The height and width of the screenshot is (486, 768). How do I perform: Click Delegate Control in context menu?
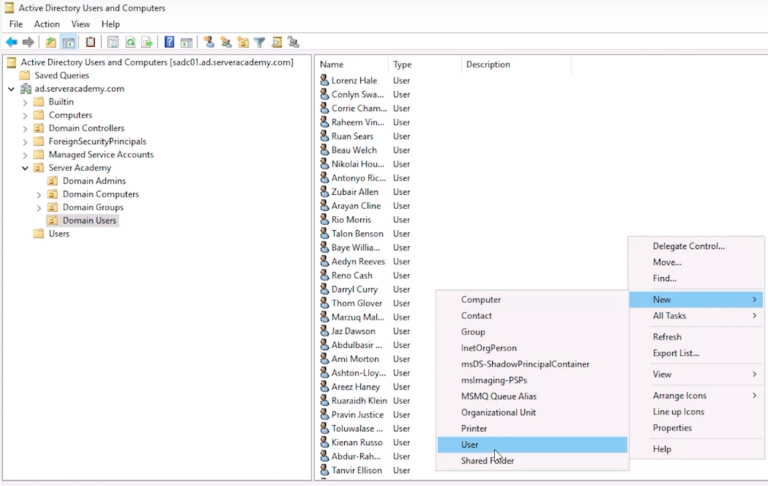(x=688, y=246)
